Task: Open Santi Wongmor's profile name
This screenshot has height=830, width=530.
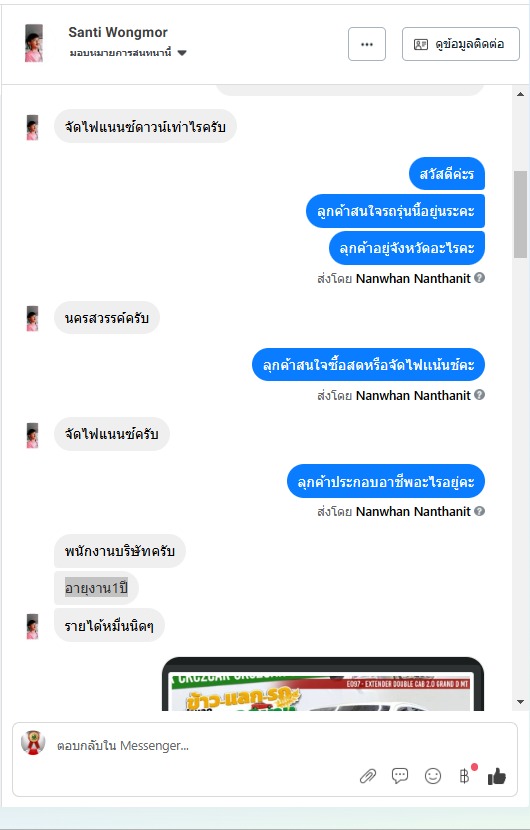Action: click(x=118, y=32)
